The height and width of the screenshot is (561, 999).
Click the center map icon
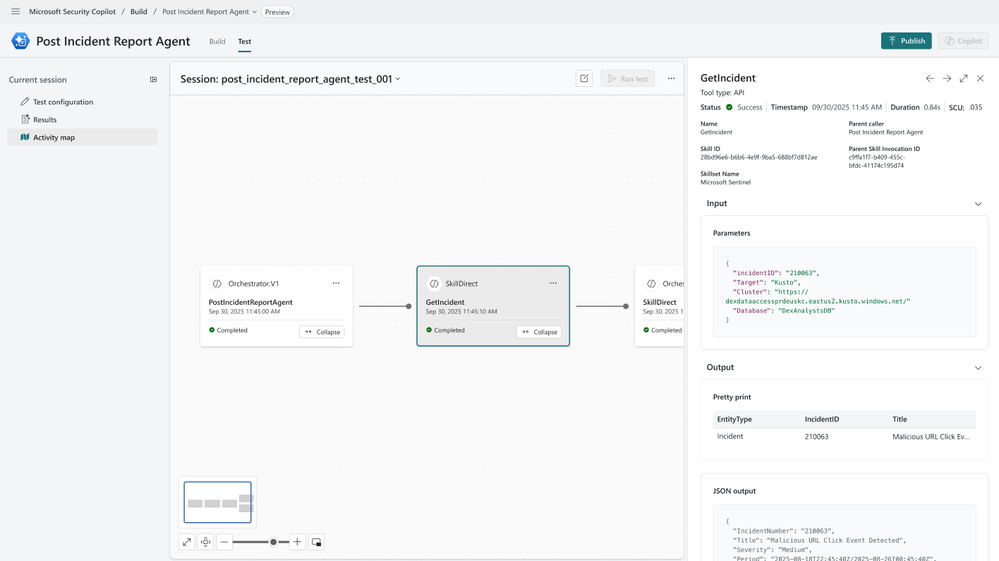click(205, 542)
